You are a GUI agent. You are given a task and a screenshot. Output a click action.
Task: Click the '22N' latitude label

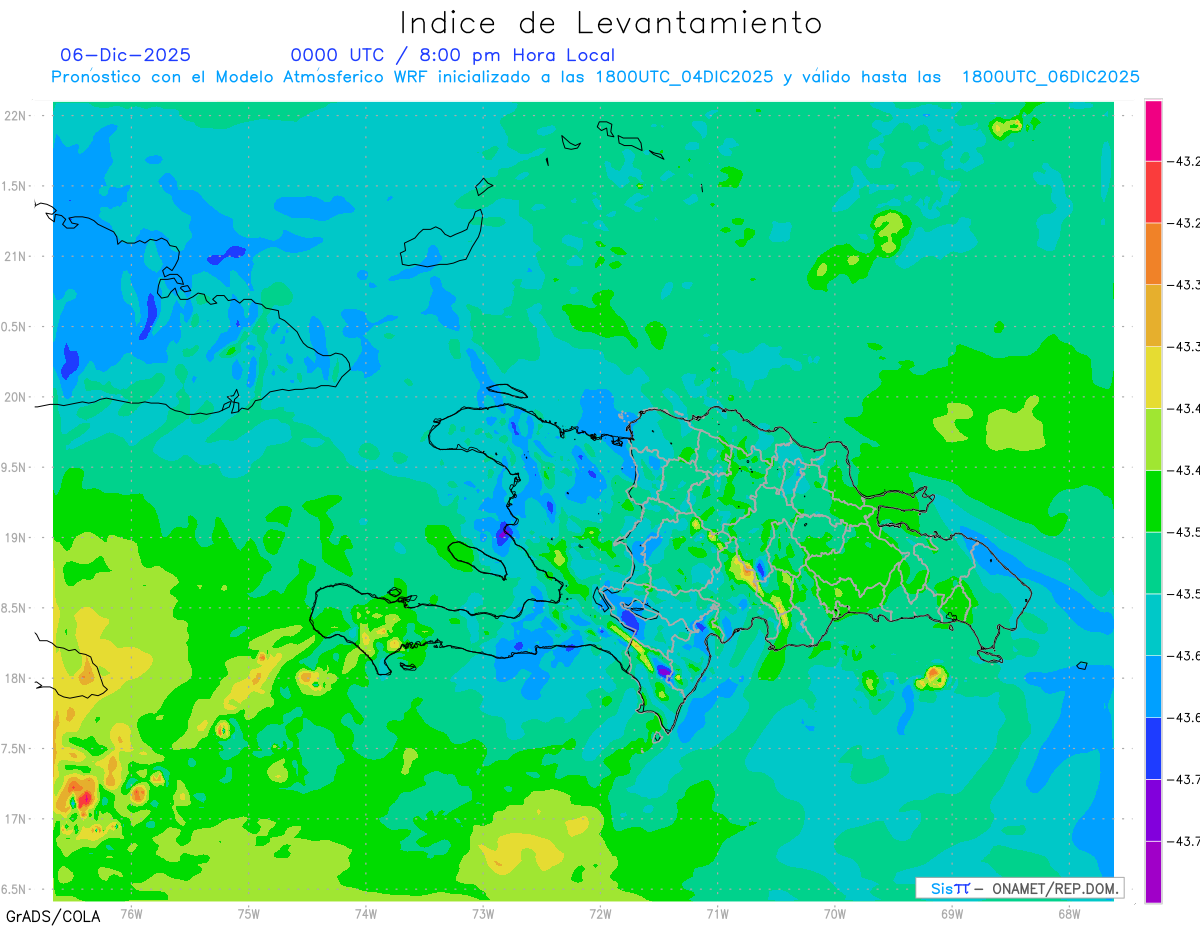click(16, 116)
